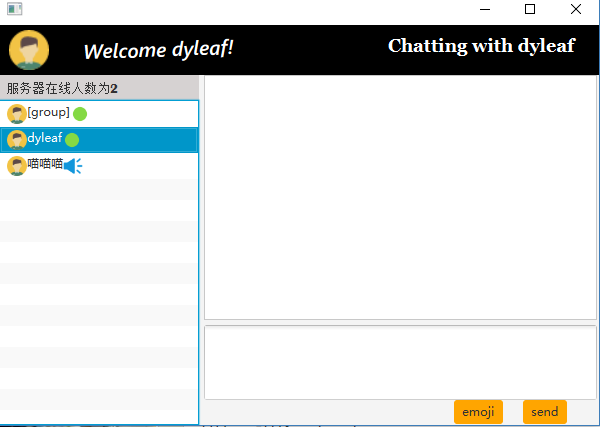
Task: Select the dyleaf contact in the list
Action: point(99,140)
